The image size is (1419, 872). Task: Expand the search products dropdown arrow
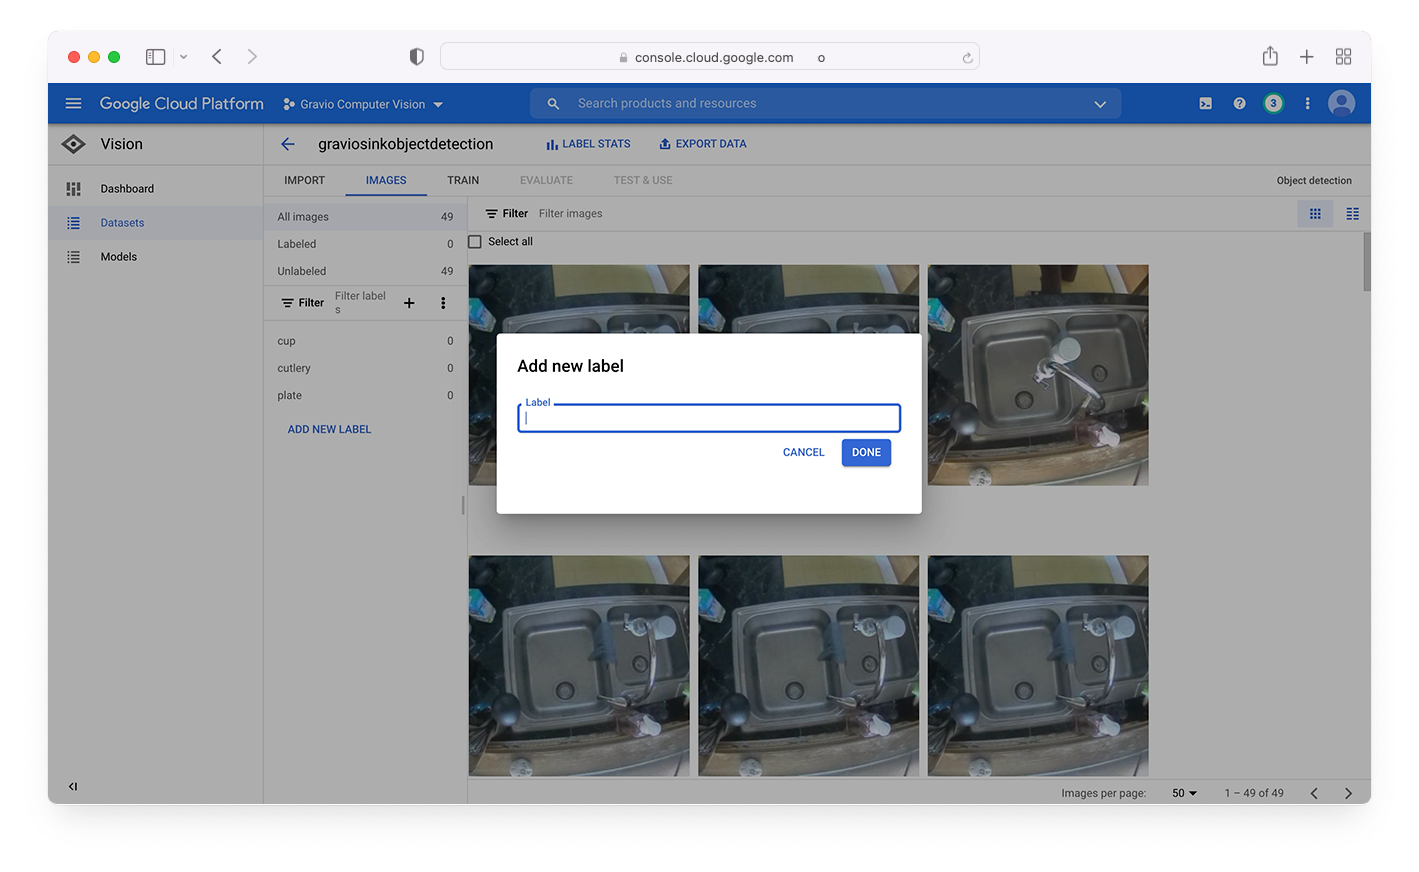(x=1100, y=103)
